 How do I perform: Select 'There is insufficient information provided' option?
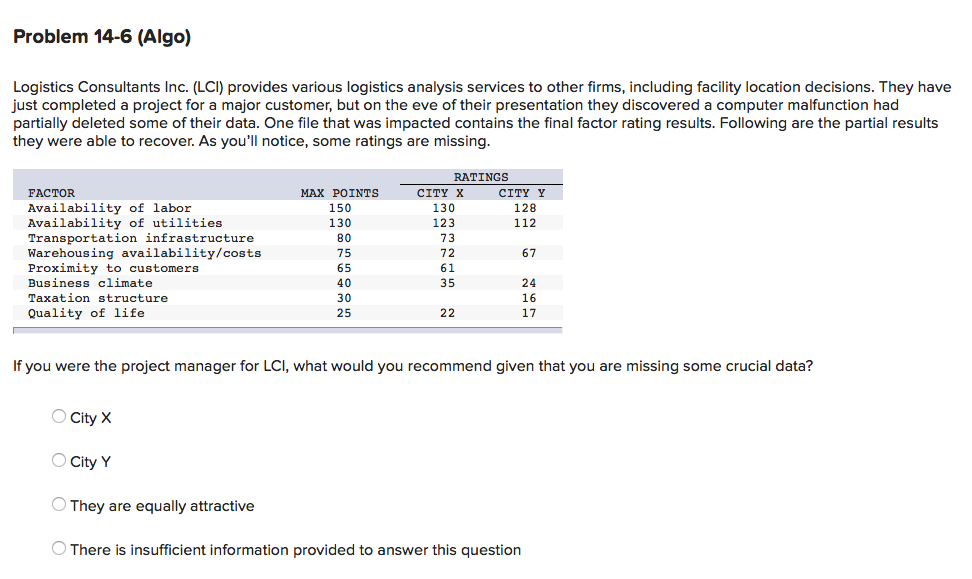[58, 548]
